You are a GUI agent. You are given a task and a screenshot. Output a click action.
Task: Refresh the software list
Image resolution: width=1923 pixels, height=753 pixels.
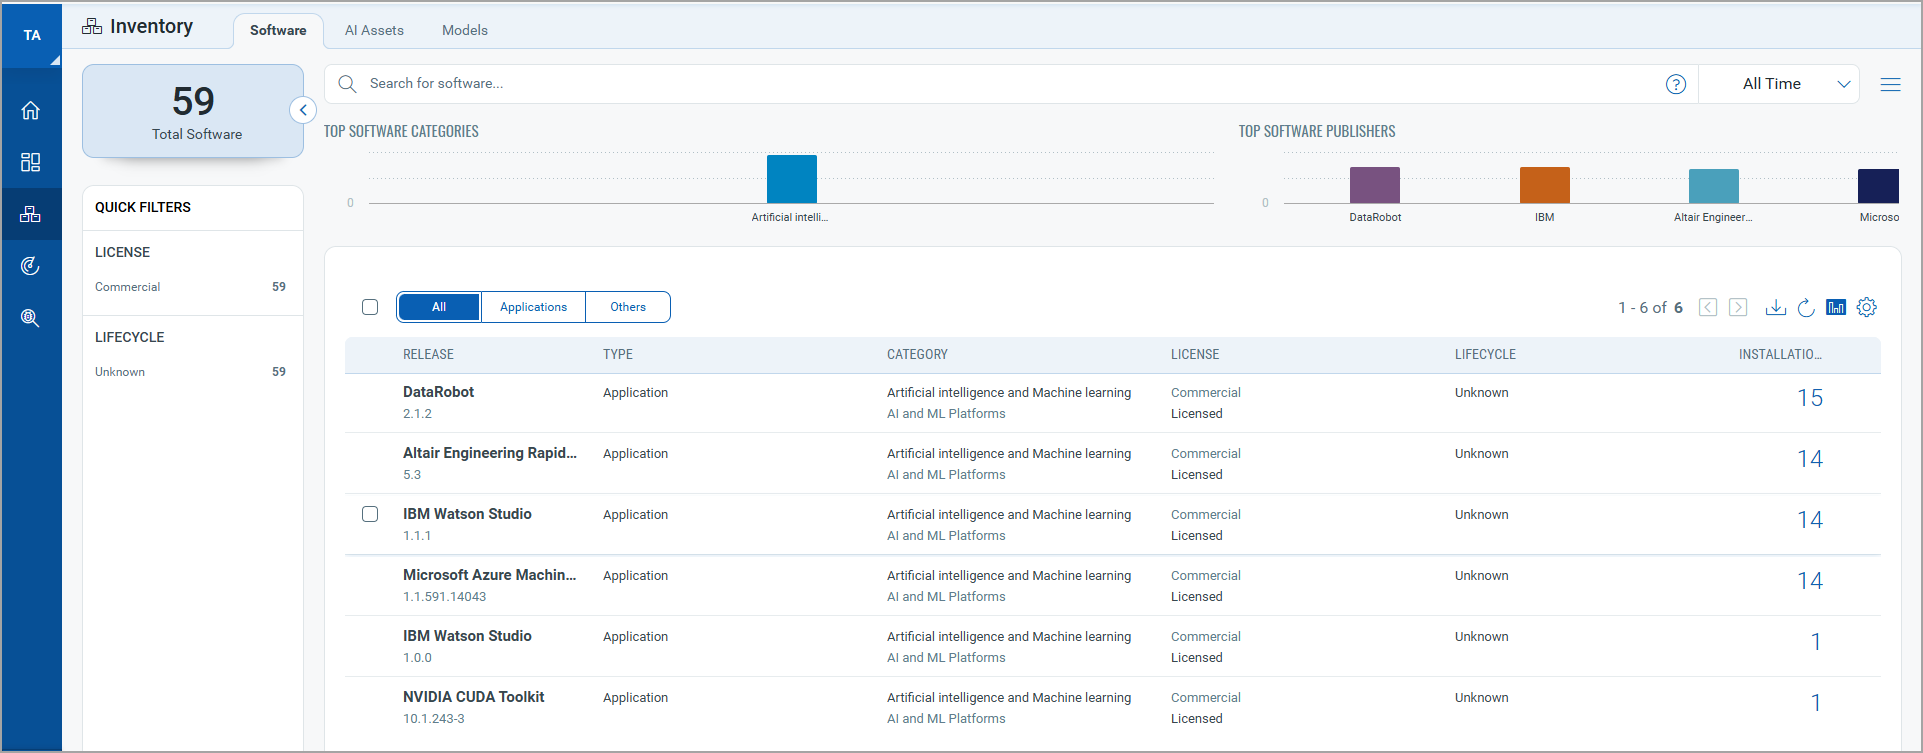click(1806, 307)
